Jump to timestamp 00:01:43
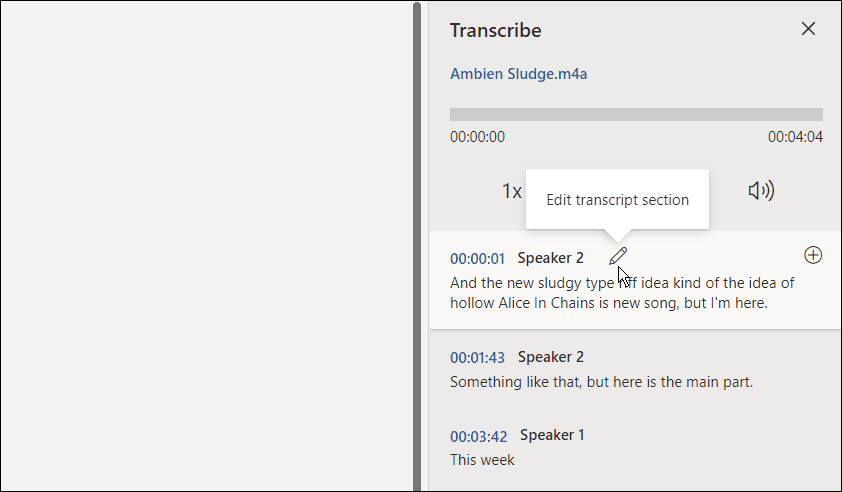This screenshot has height=492, width=842. tap(477, 357)
